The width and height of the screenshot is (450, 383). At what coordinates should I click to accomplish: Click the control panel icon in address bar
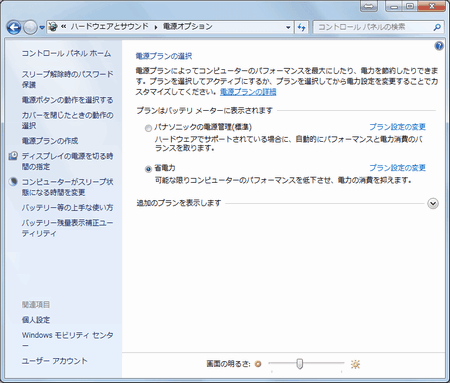click(x=52, y=27)
